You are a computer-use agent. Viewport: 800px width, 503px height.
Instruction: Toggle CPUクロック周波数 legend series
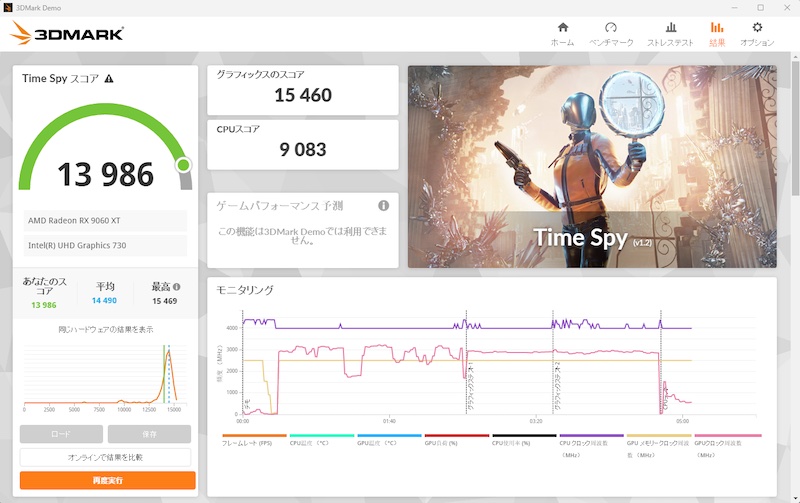[591, 445]
